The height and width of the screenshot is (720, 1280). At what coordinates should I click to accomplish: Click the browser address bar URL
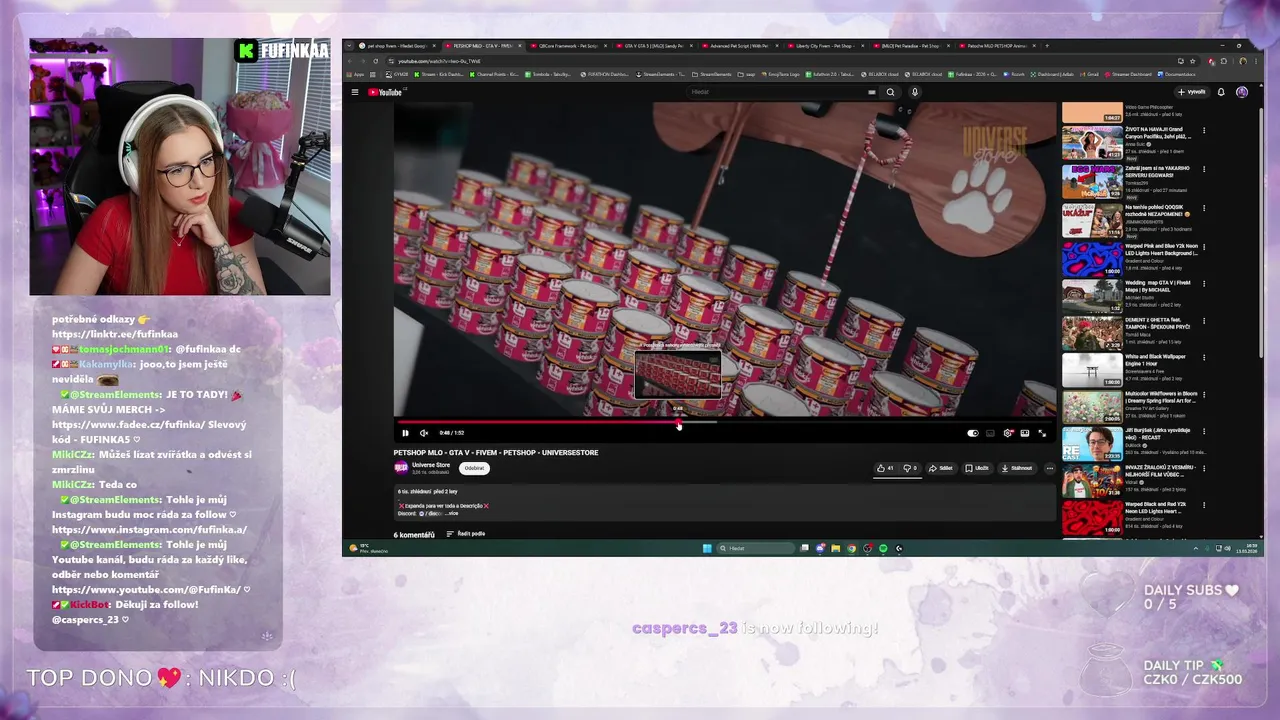click(x=440, y=61)
